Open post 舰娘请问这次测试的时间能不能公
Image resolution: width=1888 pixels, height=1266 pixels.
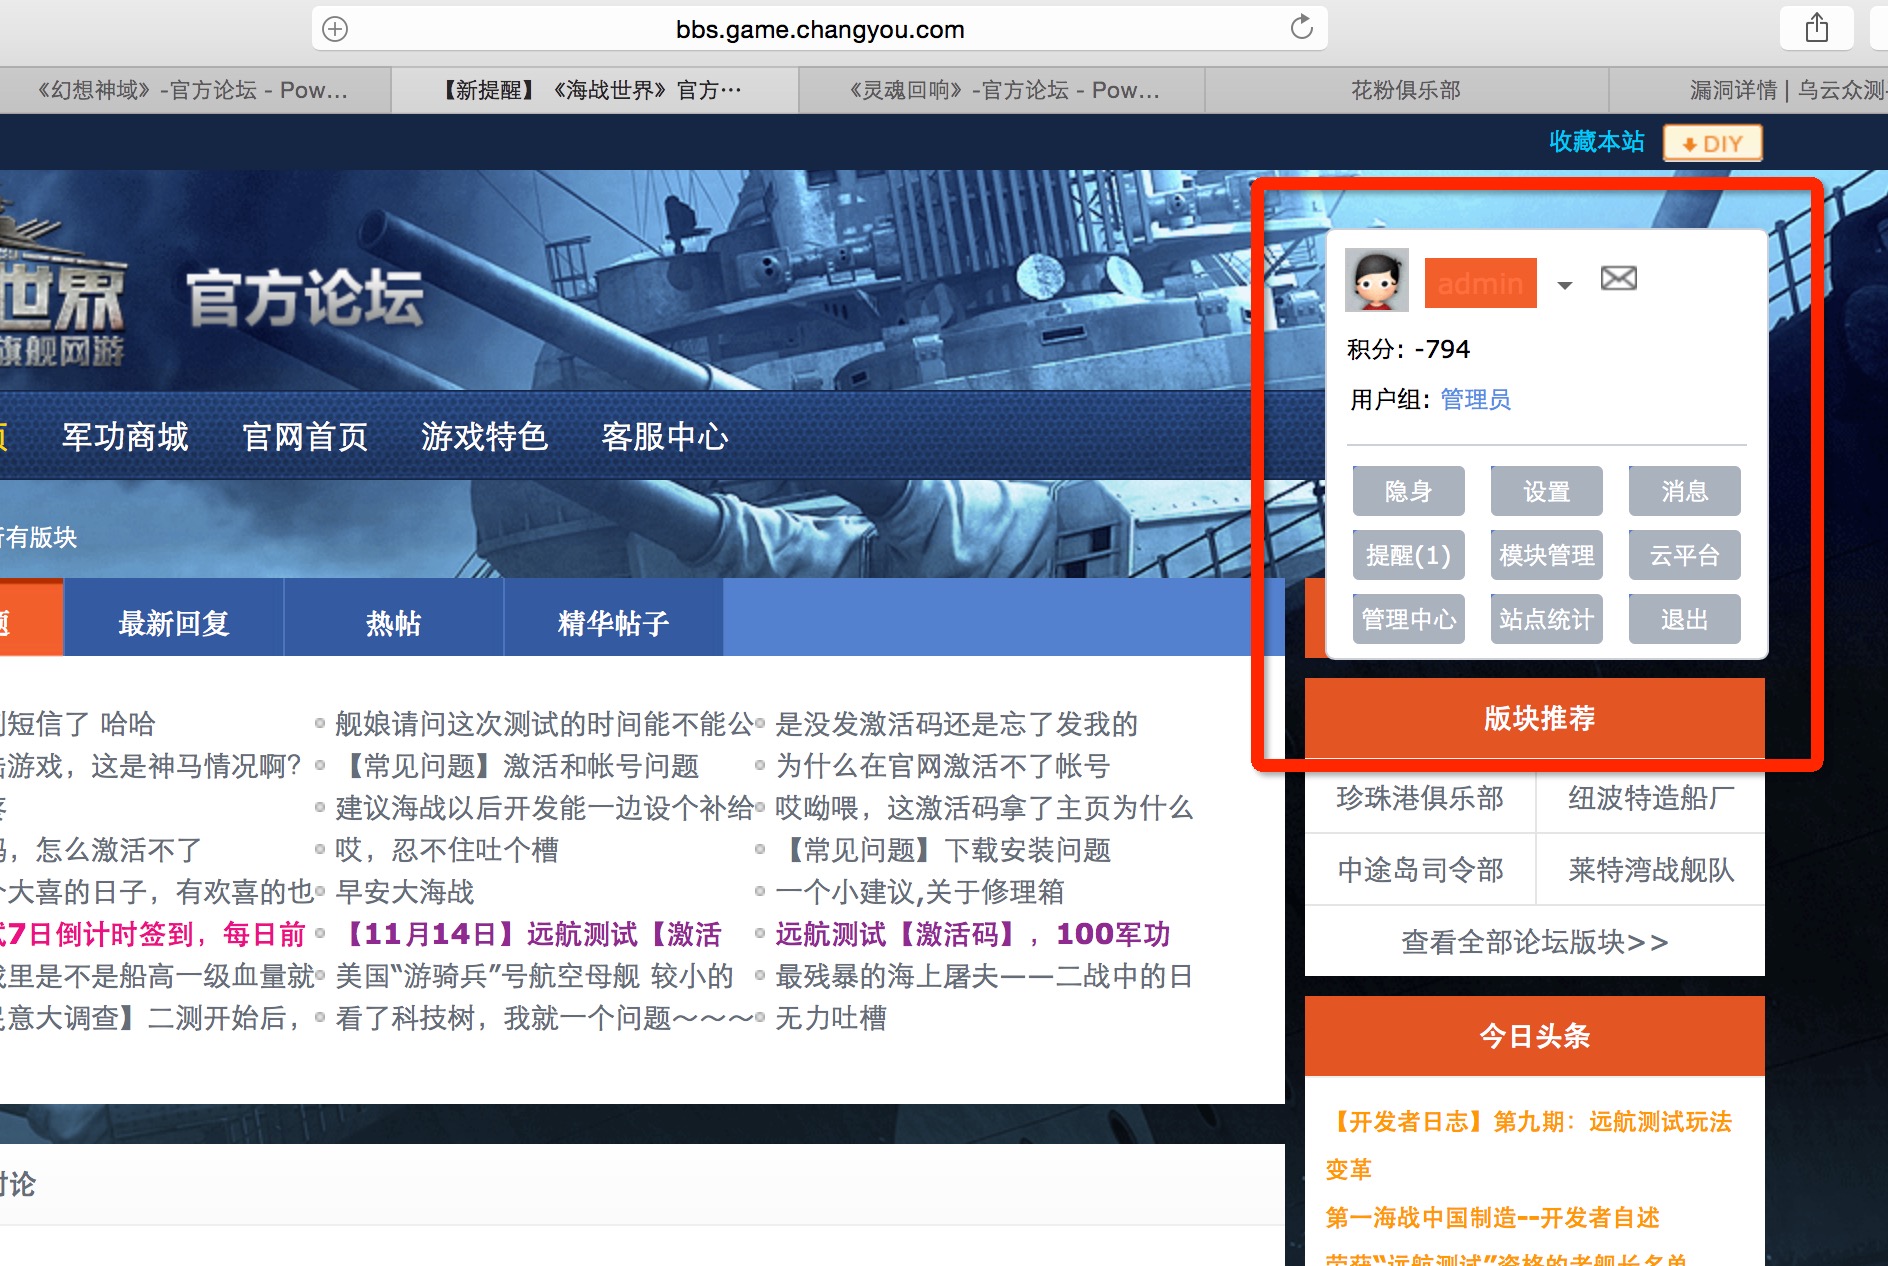click(544, 723)
